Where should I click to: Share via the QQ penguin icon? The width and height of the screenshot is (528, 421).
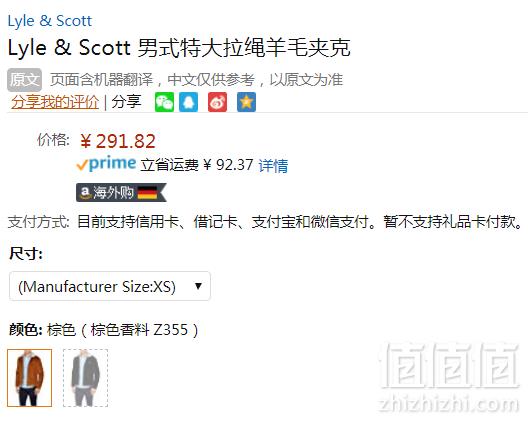189,102
